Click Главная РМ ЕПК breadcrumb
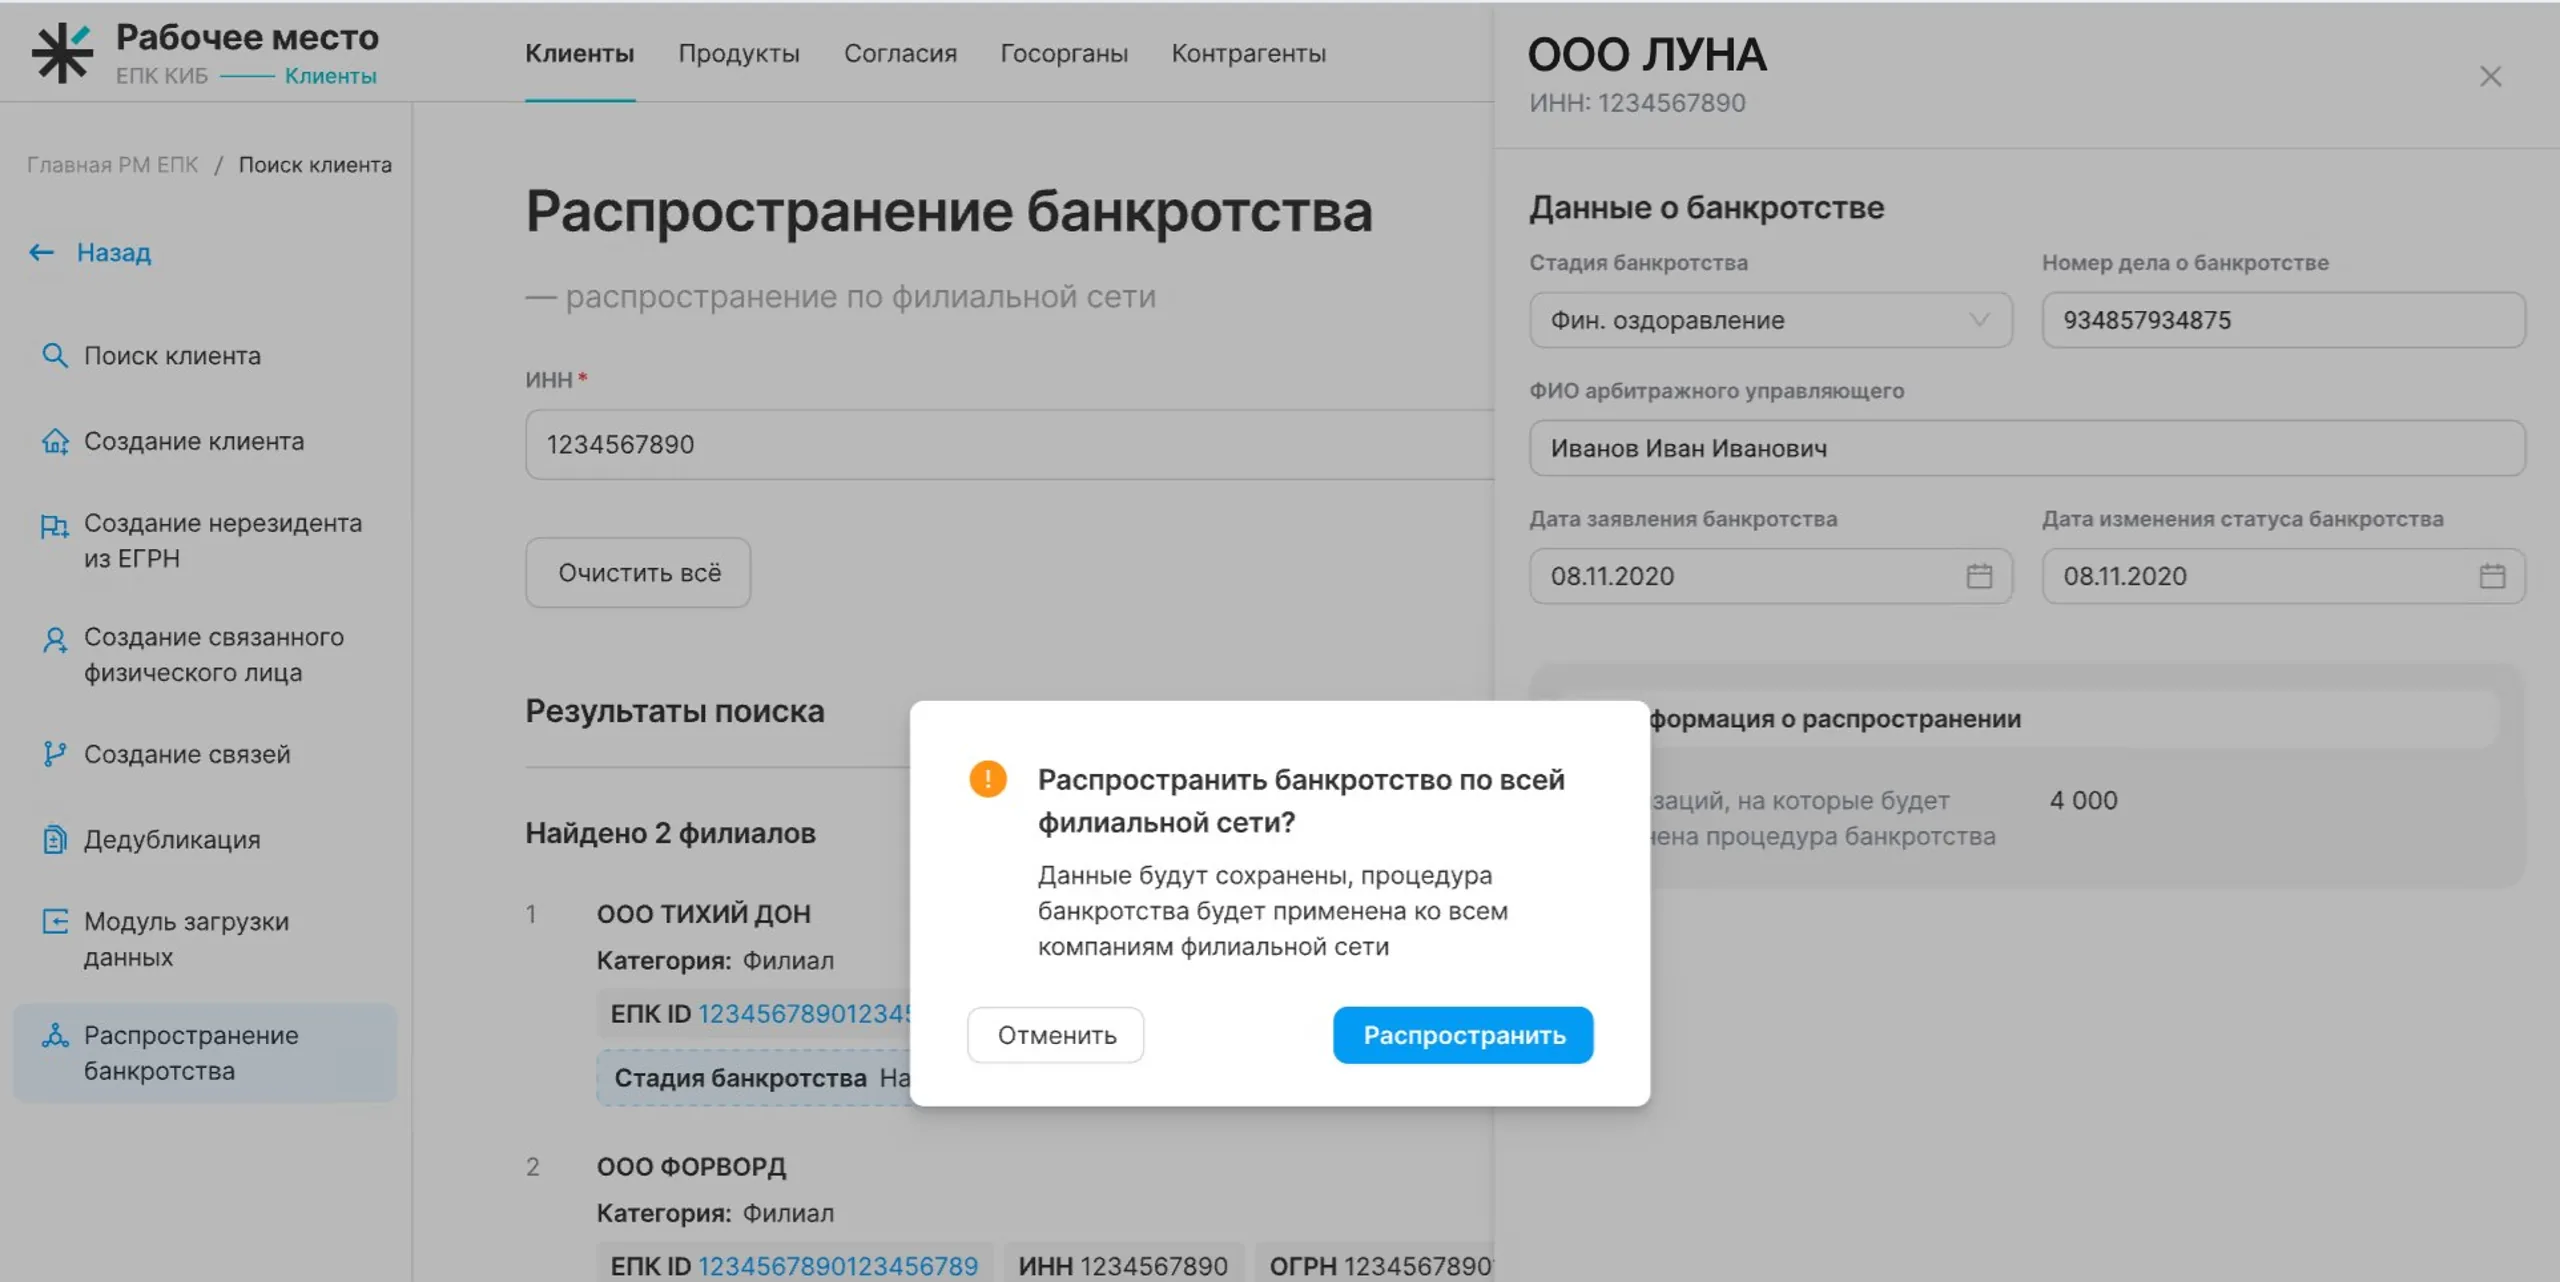This screenshot has height=1282, width=2560. coord(112,165)
